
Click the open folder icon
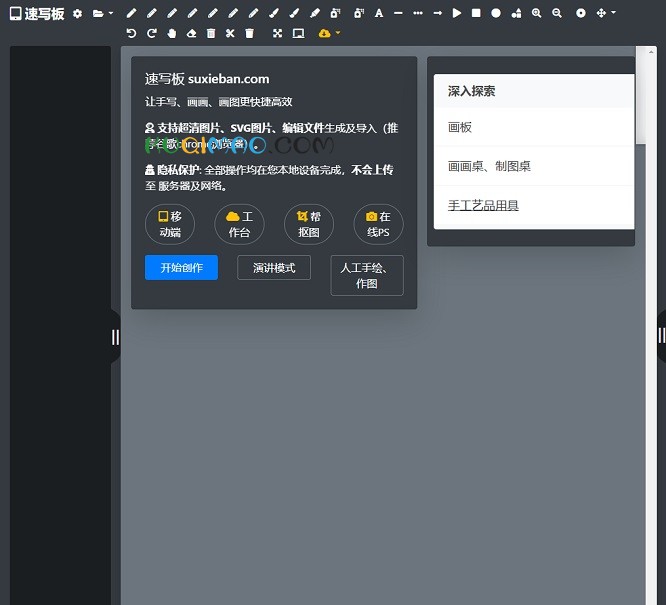point(98,14)
